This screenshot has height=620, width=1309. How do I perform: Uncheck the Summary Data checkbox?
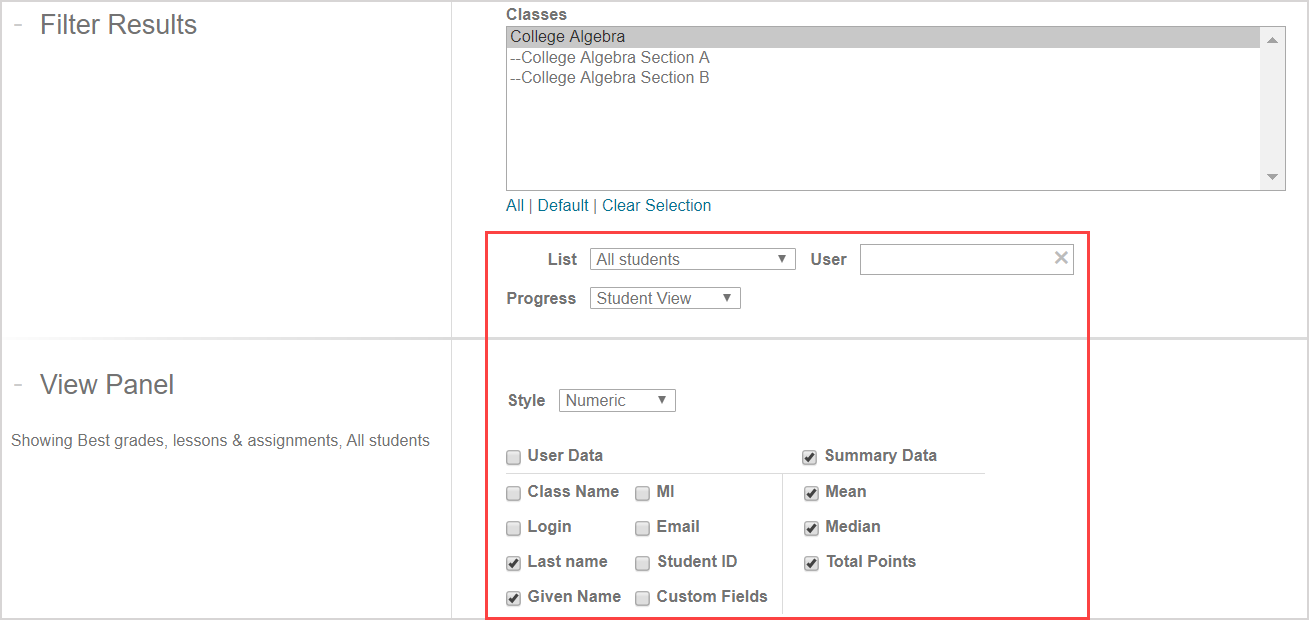(810, 457)
